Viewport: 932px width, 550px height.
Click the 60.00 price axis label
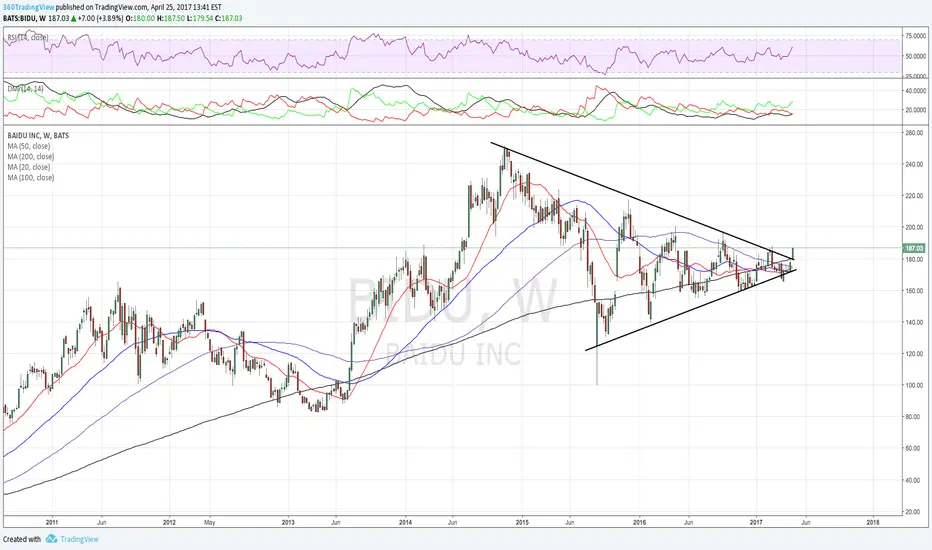tap(915, 449)
